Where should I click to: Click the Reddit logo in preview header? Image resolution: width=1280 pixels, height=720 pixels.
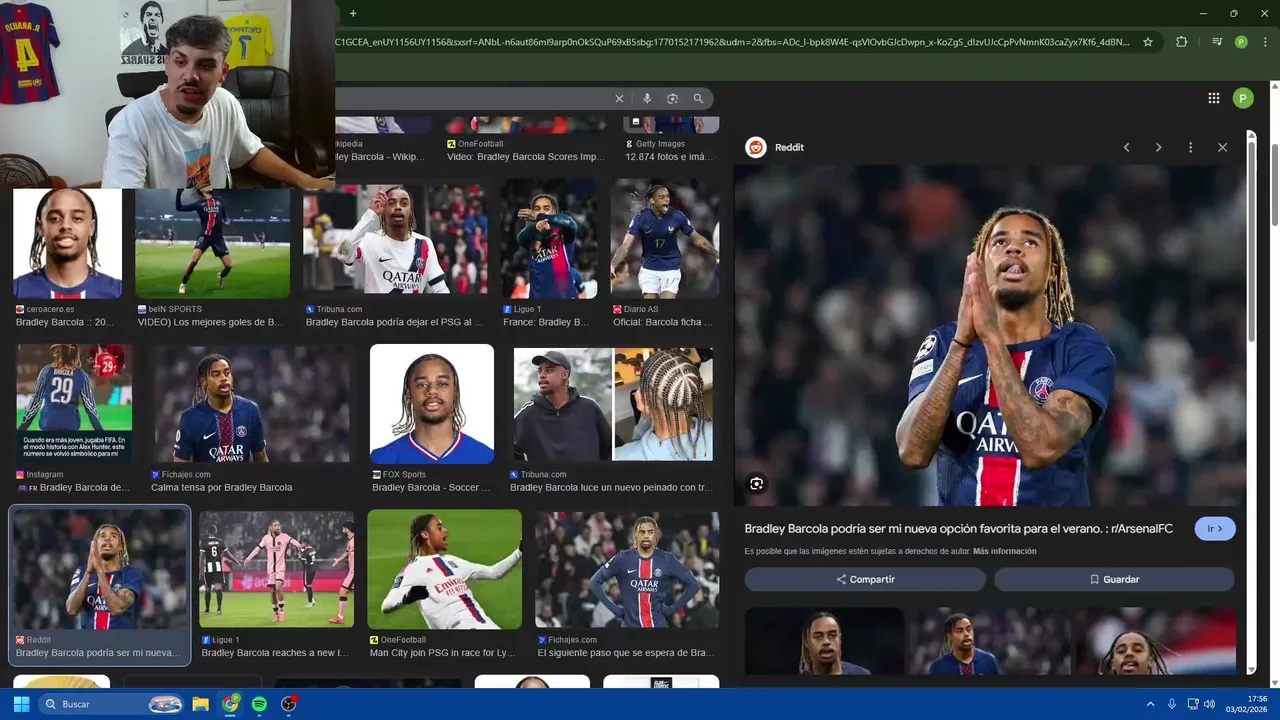[x=756, y=147]
